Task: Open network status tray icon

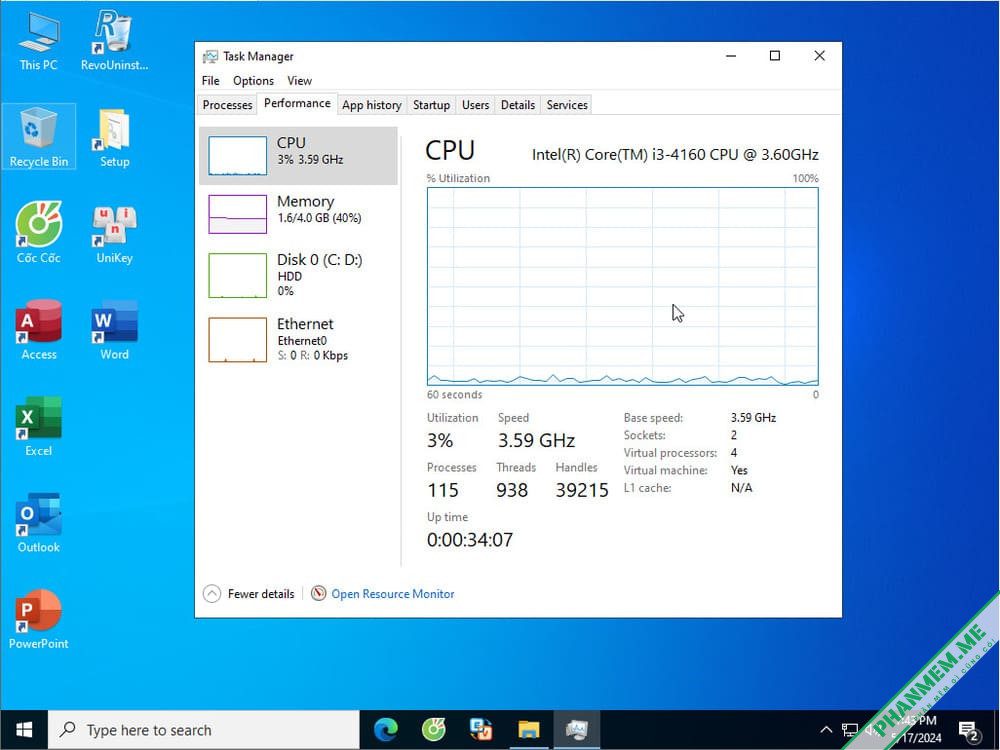Action: tap(850, 730)
